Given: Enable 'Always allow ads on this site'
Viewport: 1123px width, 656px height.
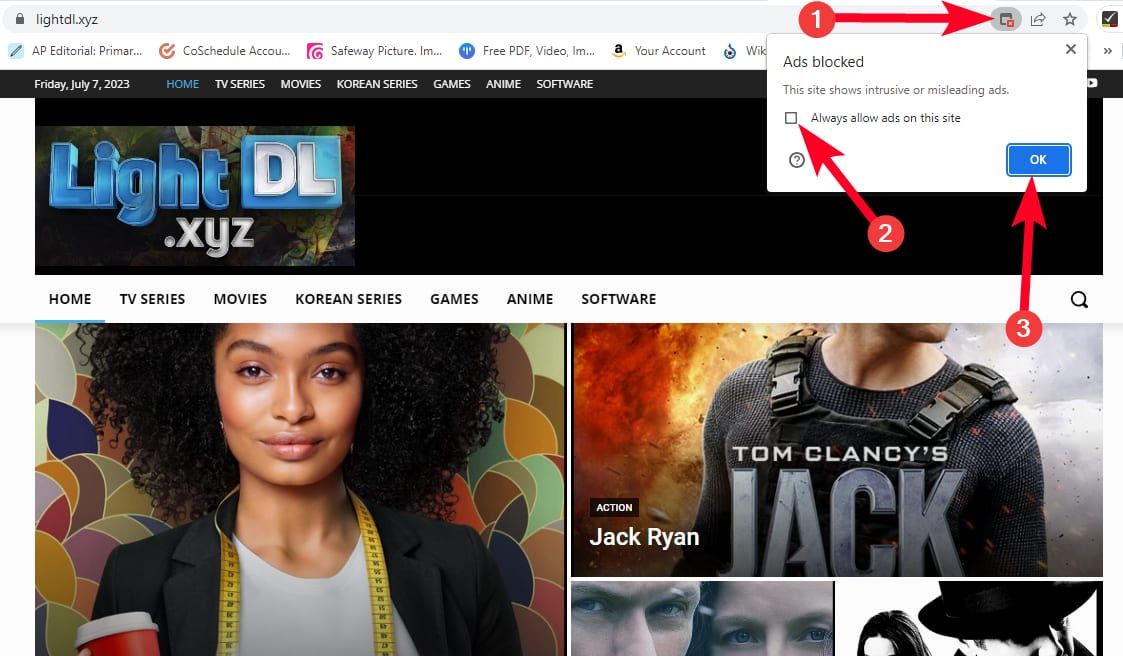Looking at the screenshot, I should pyautogui.click(x=792, y=118).
